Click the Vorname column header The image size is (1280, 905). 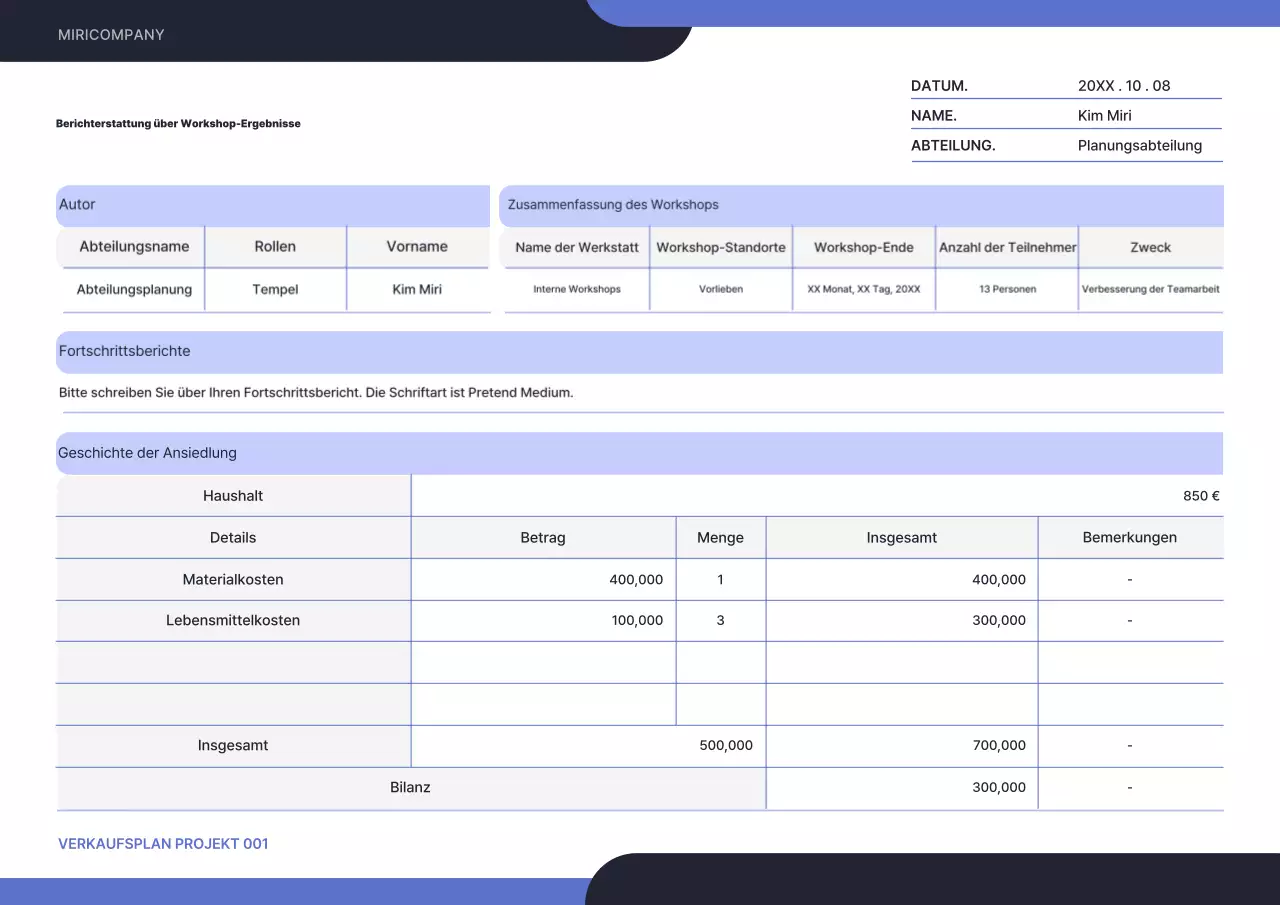417,247
